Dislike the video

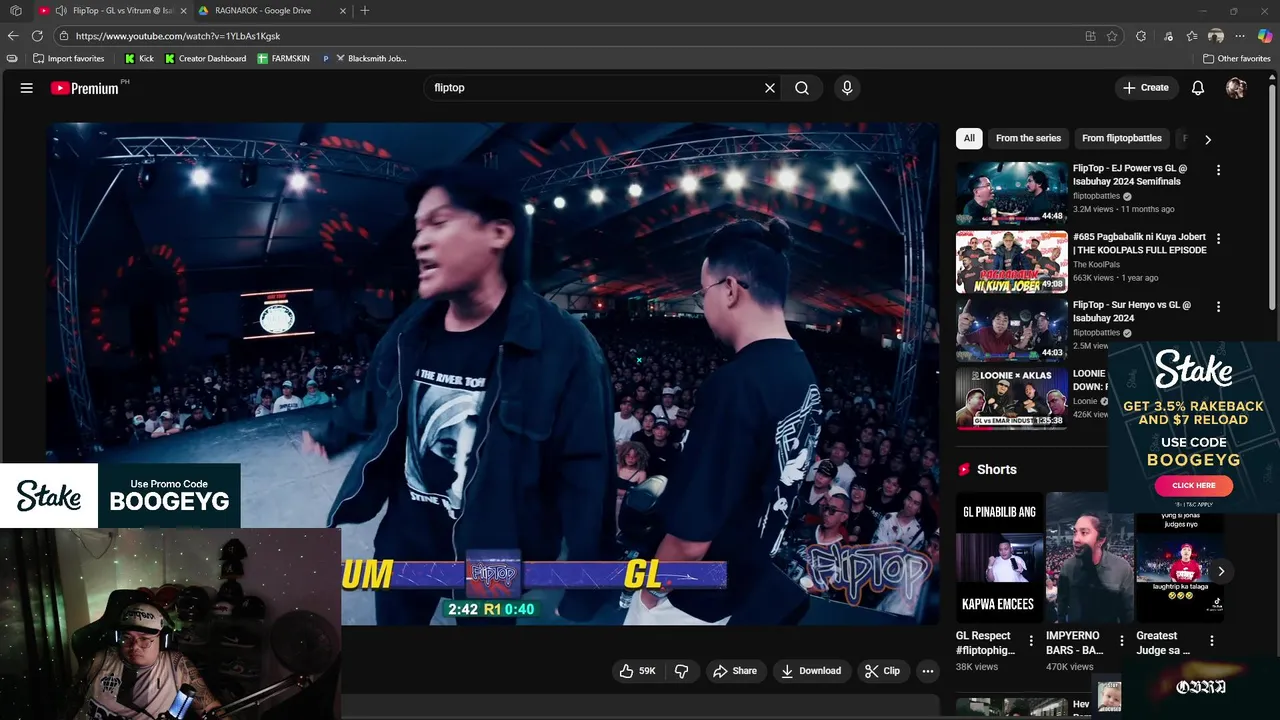tap(682, 671)
